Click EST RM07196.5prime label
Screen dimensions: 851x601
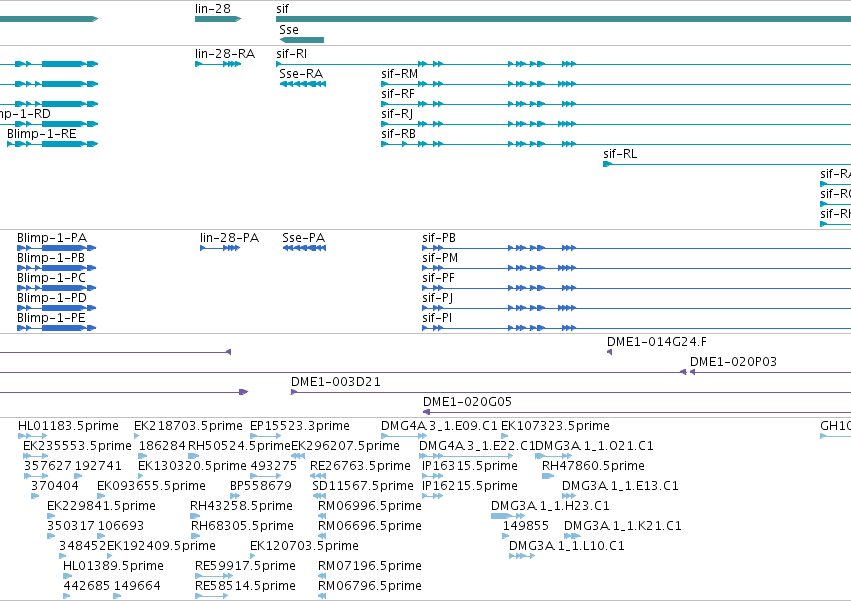point(370,566)
